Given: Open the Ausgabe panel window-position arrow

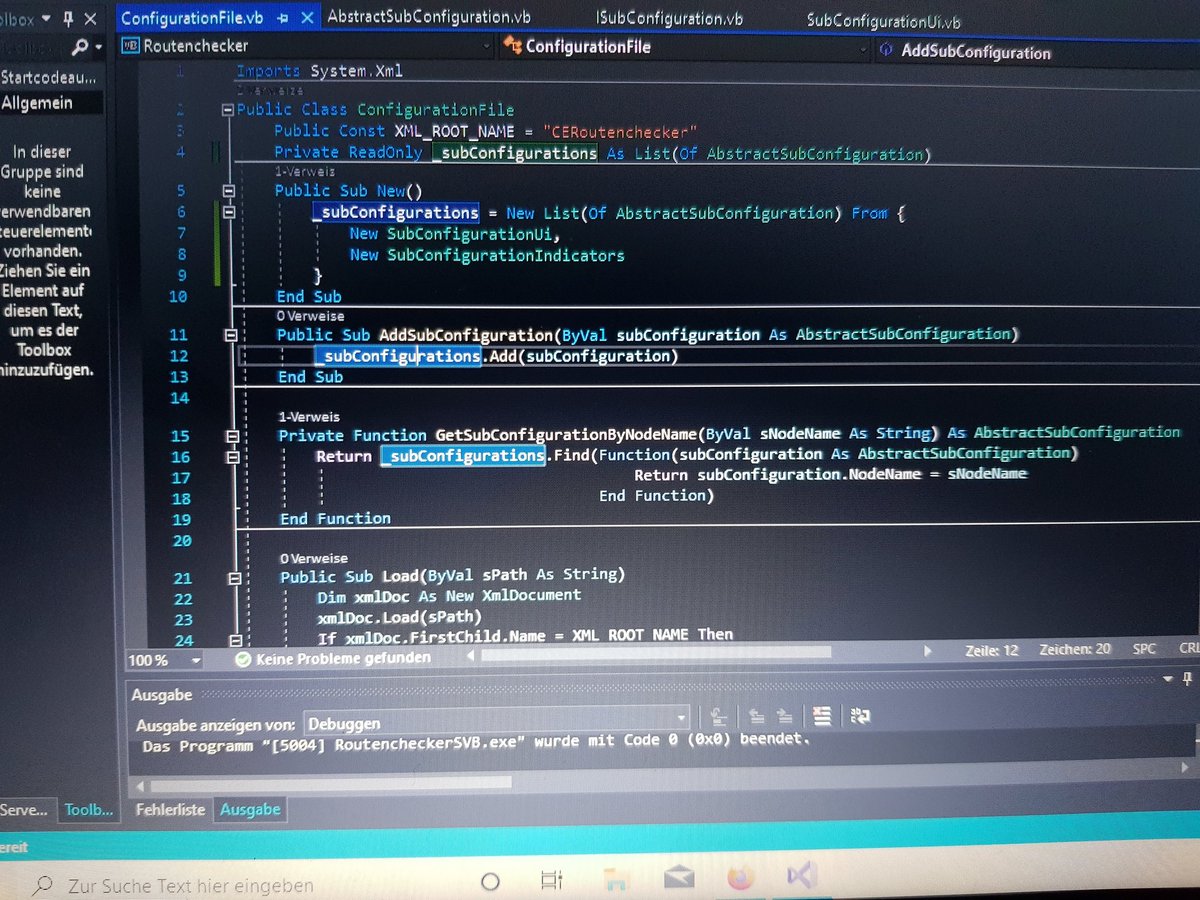Looking at the screenshot, I should coord(1166,678).
